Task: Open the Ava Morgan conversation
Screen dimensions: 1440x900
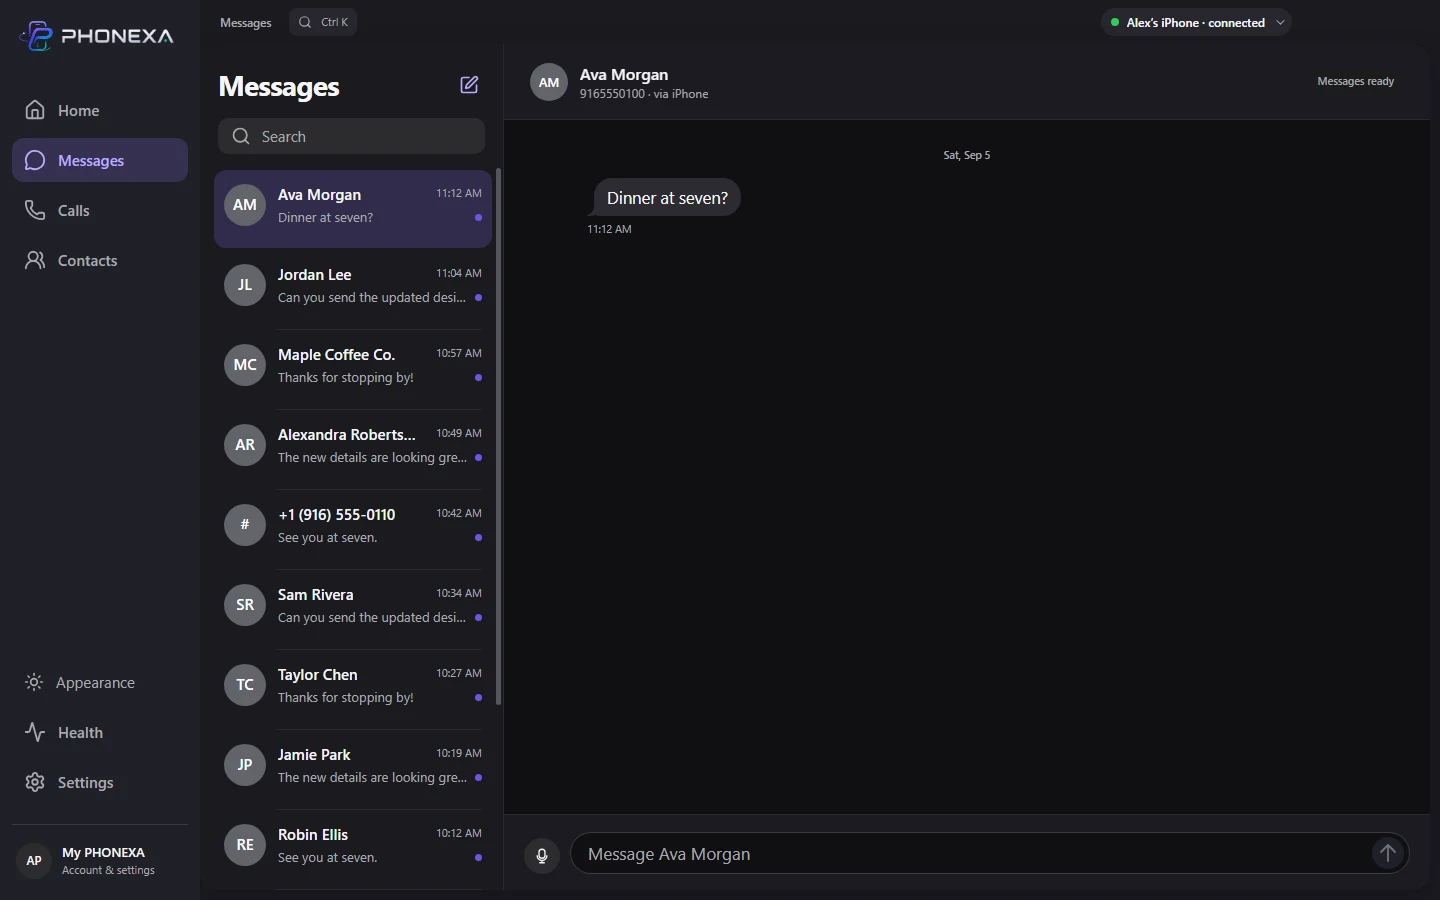Action: (353, 208)
